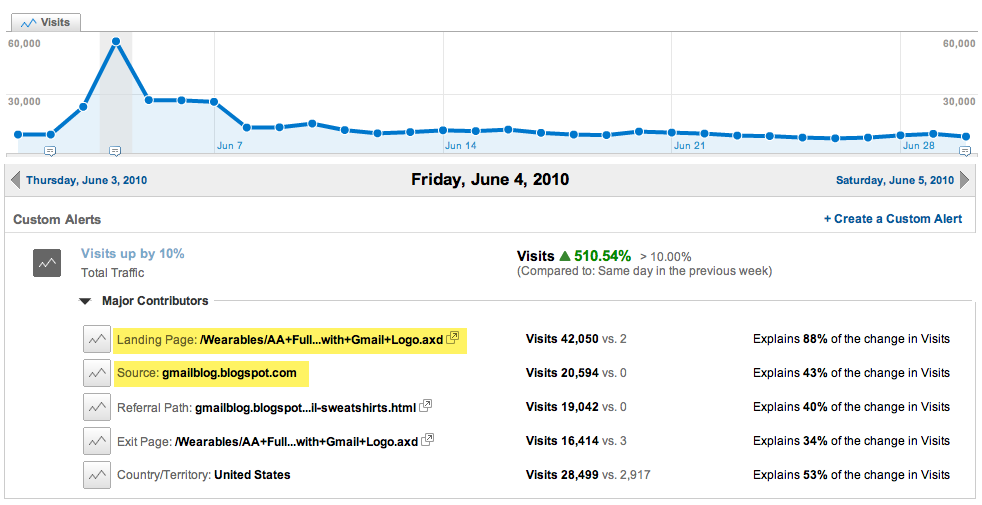The image size is (982, 505).
Task: Open the Visits tab
Action: [46, 23]
